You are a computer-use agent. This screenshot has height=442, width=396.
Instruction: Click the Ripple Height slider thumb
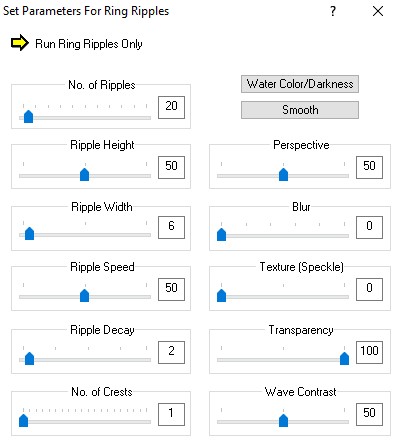click(x=85, y=174)
